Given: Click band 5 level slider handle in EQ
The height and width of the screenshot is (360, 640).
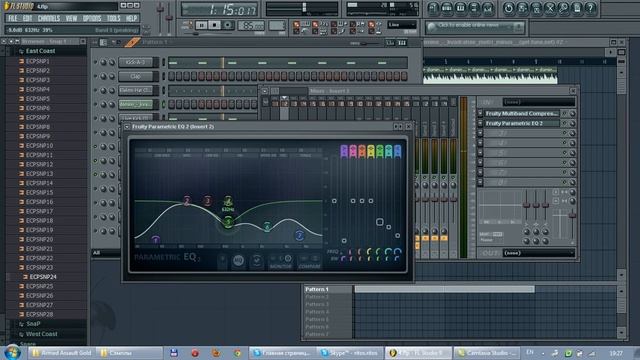Looking at the screenshot, I should pos(380,222).
